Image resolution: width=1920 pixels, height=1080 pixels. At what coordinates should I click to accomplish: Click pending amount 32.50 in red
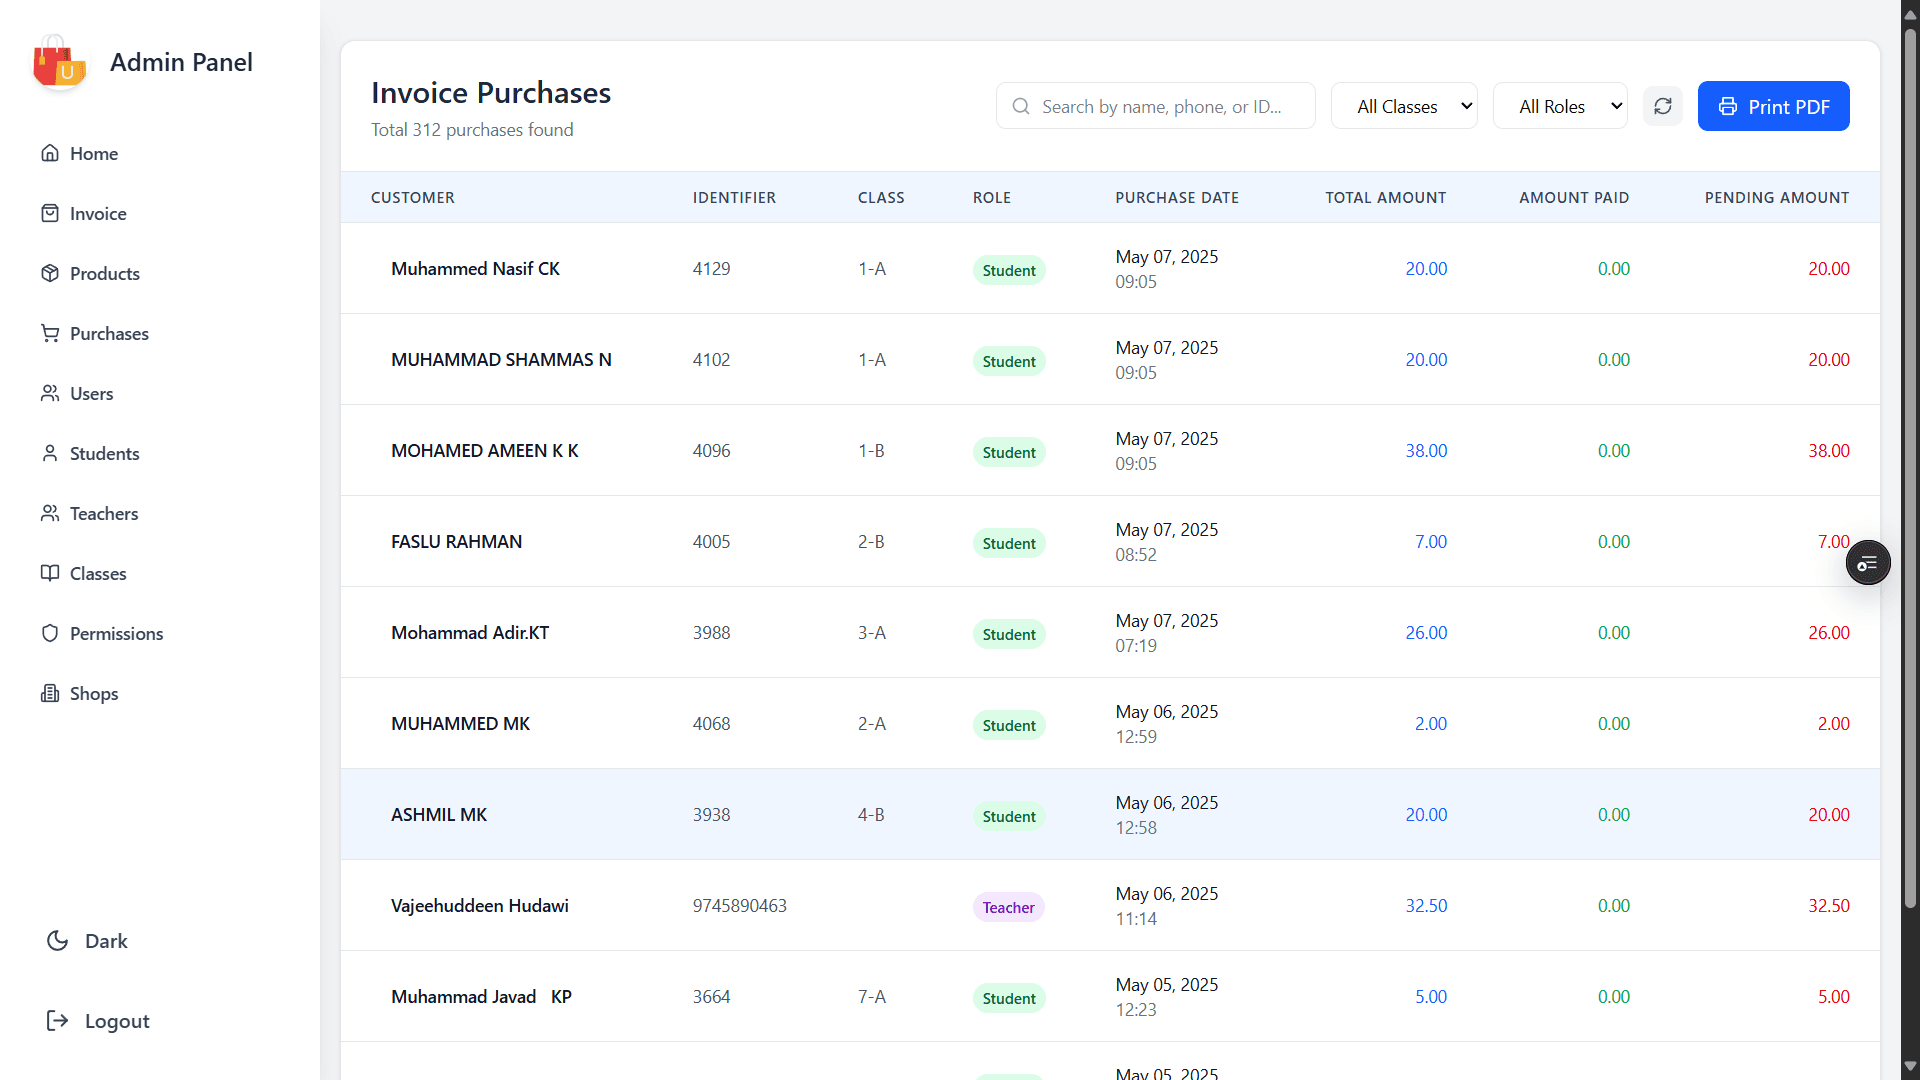(1829, 905)
